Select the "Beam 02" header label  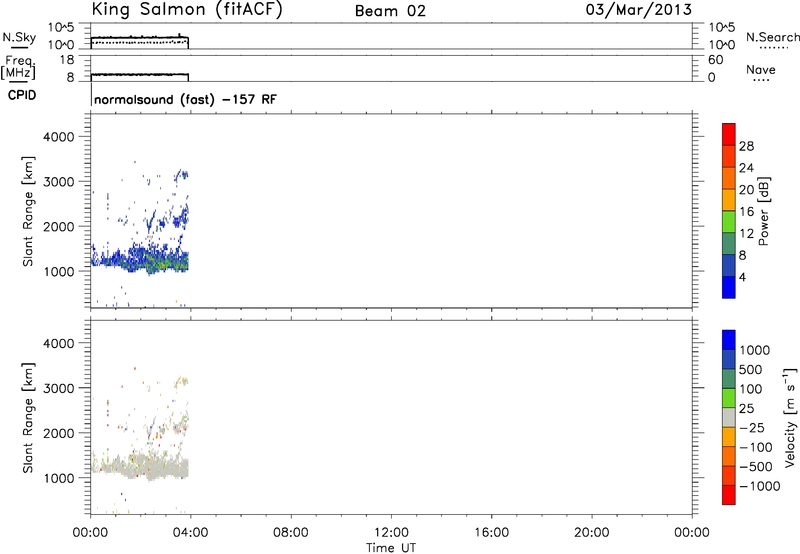(x=390, y=11)
